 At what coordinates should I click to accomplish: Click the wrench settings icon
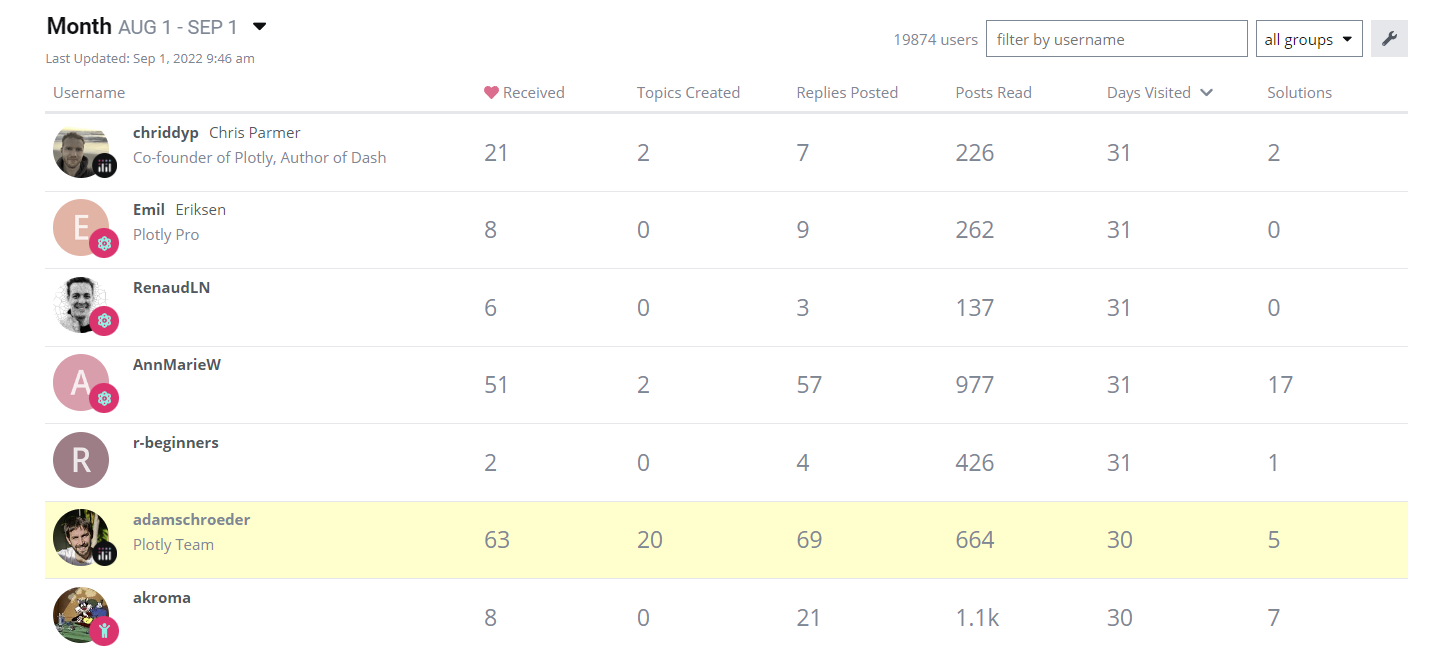click(1389, 39)
